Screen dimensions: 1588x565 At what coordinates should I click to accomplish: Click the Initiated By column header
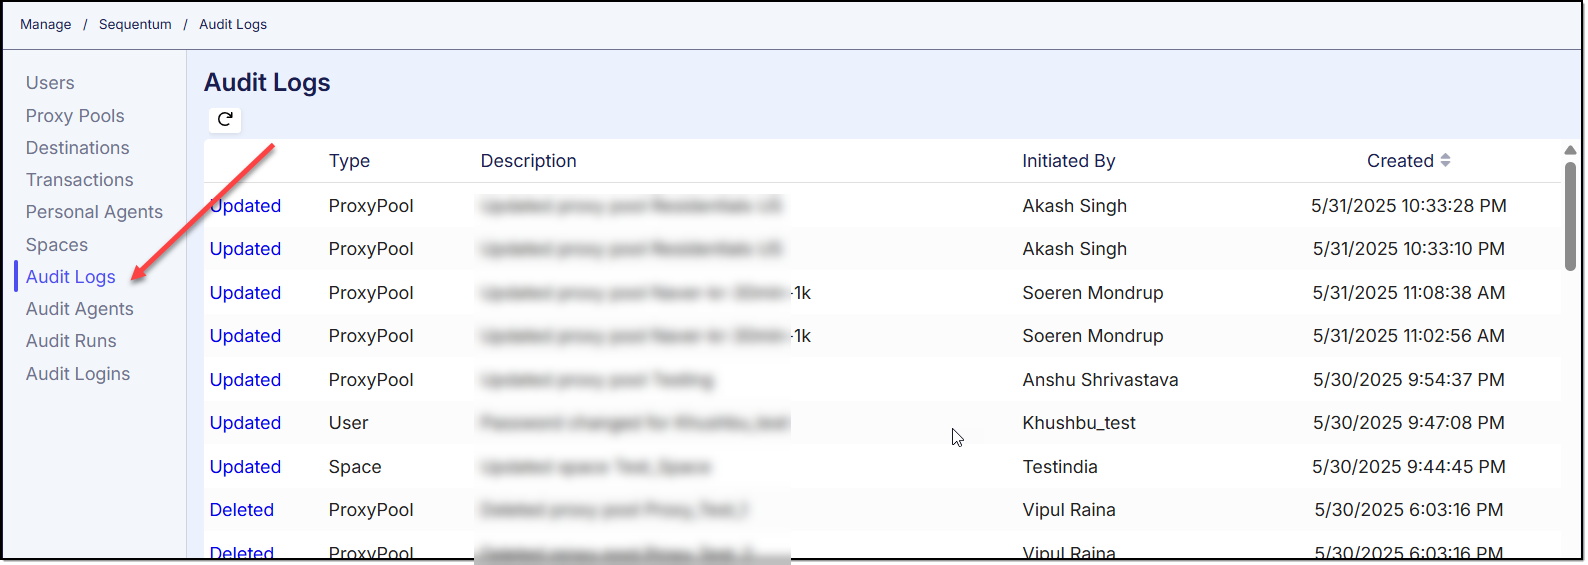(x=1068, y=161)
